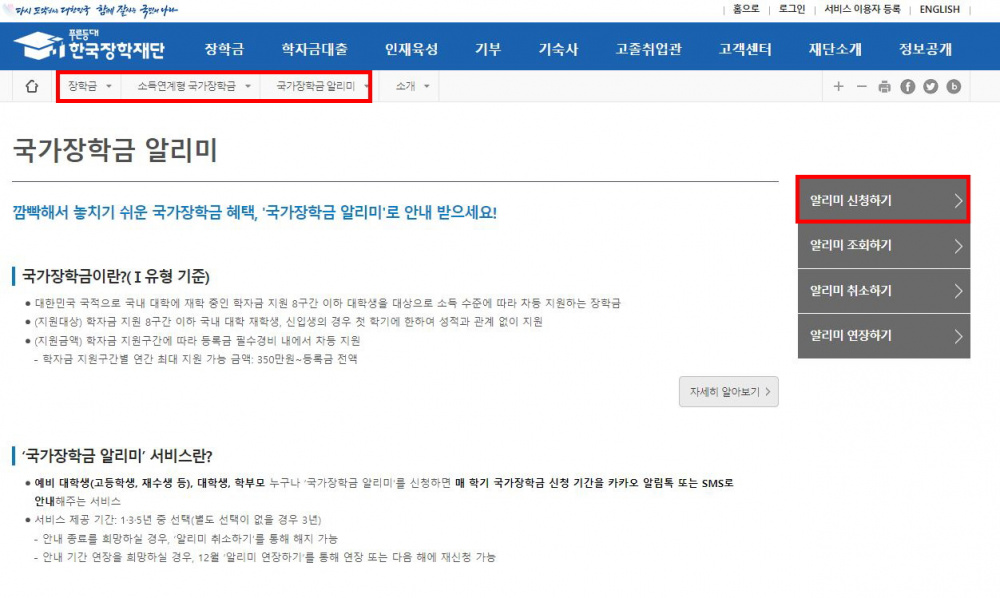This screenshot has height=598, width=1000.
Task: Share the page via the Facebook icon
Action: pos(906,86)
